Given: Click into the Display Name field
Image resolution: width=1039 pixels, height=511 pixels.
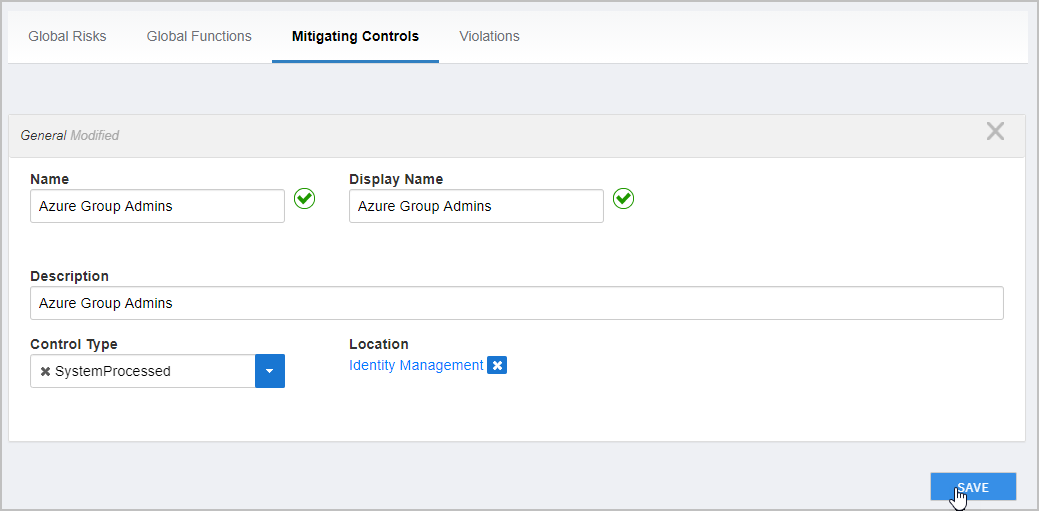Looking at the screenshot, I should pyautogui.click(x=476, y=207).
